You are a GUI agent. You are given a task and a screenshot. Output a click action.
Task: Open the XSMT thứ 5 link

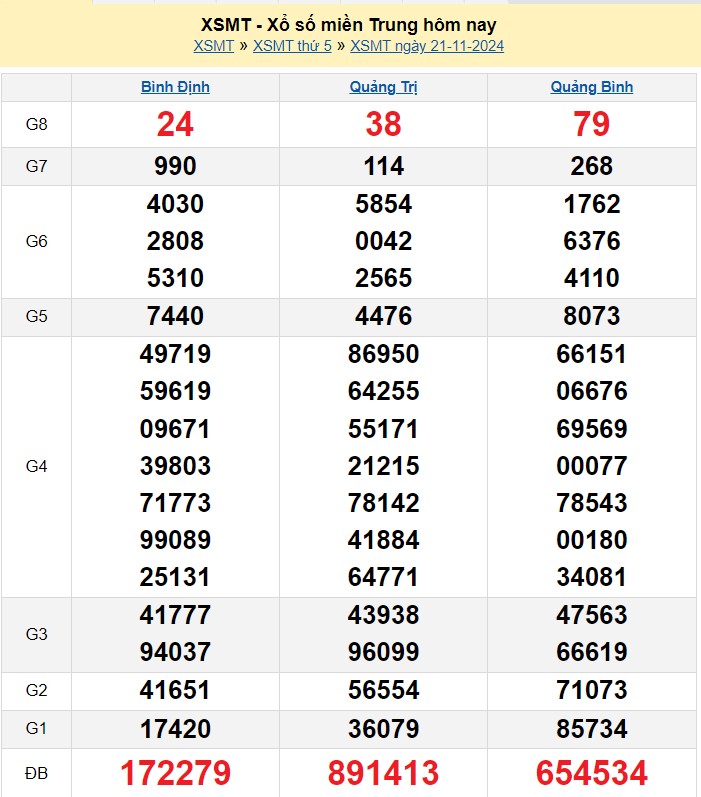pos(292,46)
